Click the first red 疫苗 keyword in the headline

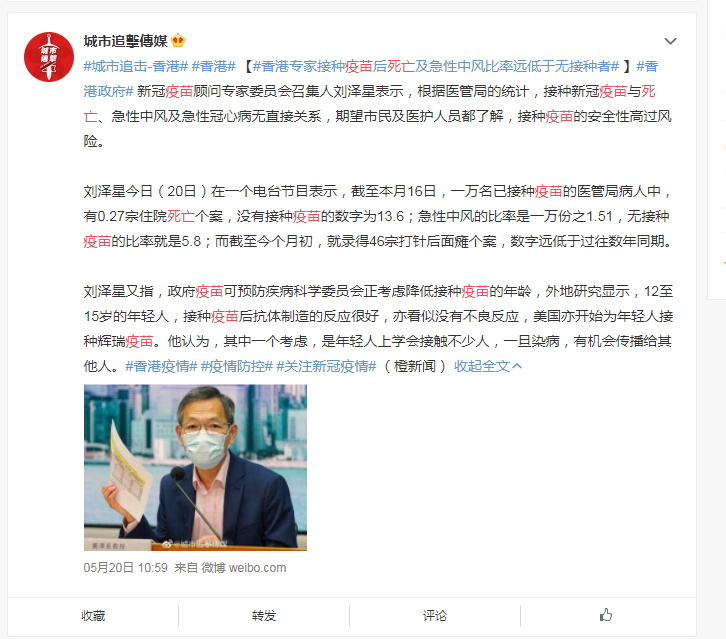[359, 66]
